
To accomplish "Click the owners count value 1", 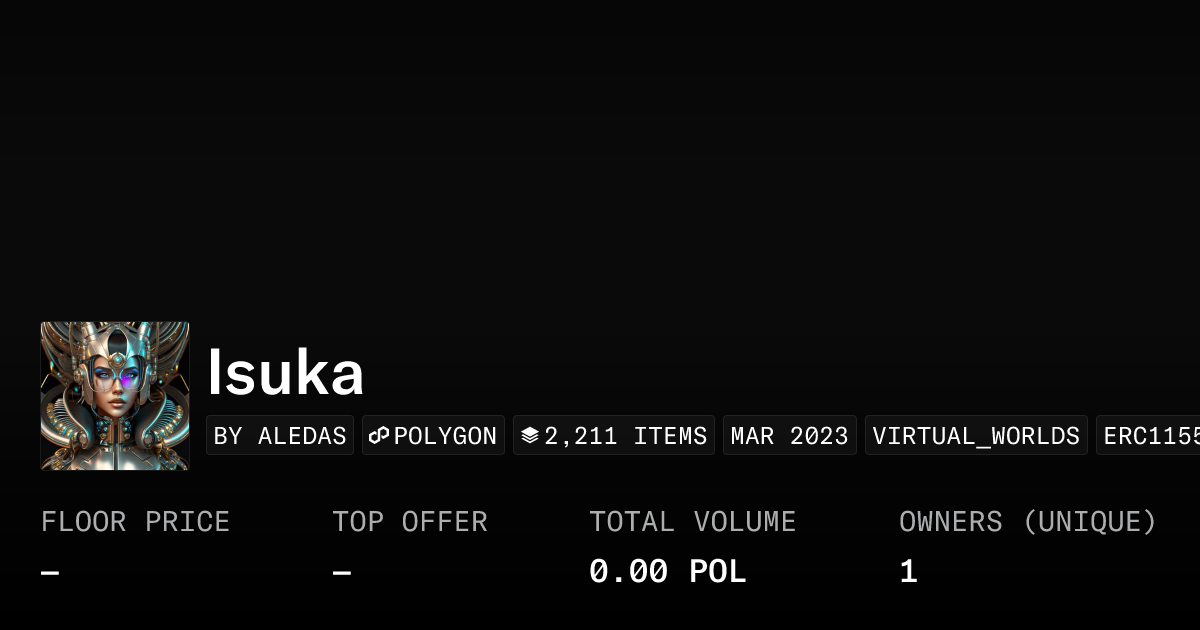I will tap(907, 570).
